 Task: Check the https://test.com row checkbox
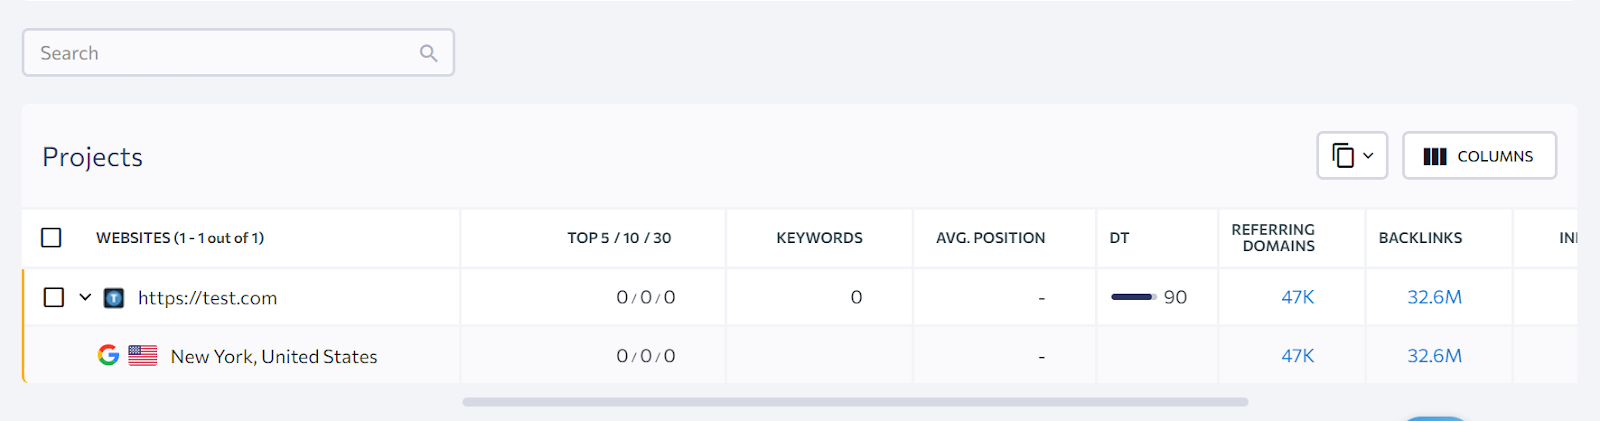[x=54, y=297]
